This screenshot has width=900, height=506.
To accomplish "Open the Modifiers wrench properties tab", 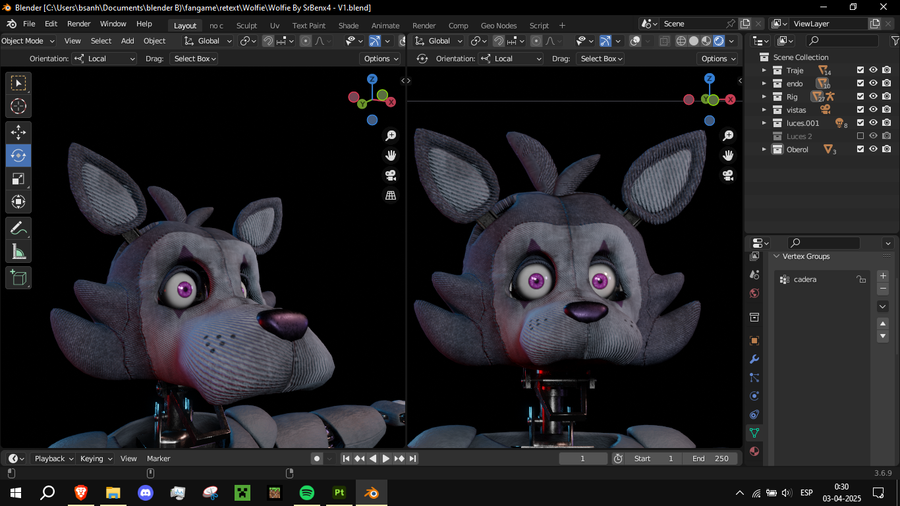I will pyautogui.click(x=755, y=359).
